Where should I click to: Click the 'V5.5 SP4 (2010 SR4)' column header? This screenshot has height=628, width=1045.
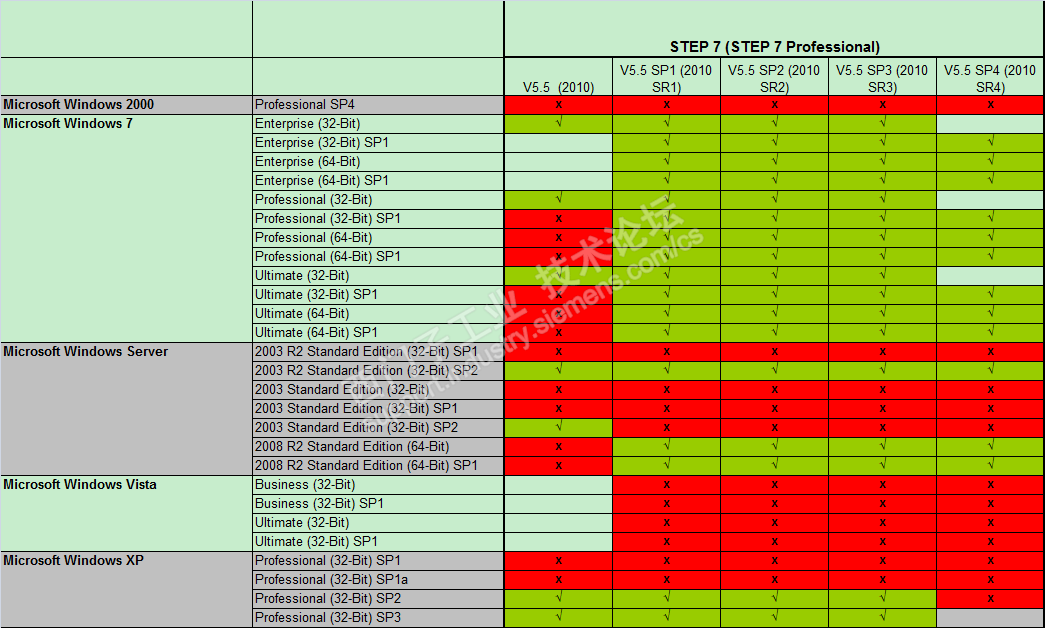coord(990,77)
